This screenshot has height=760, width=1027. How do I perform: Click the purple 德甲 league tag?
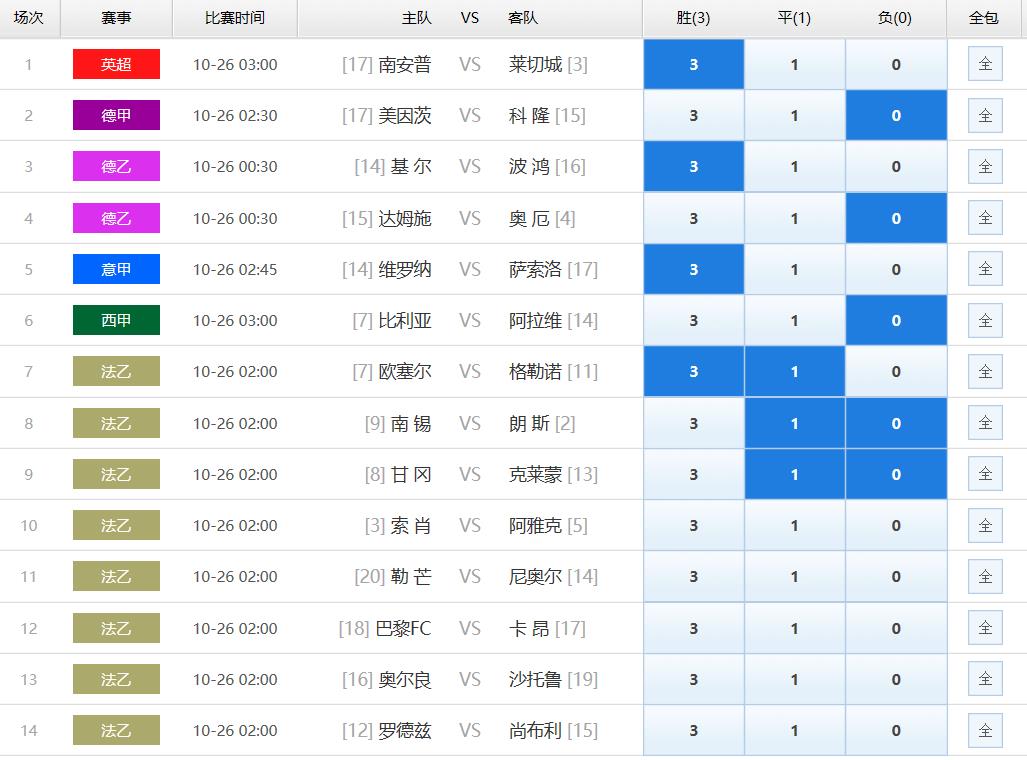click(x=117, y=115)
